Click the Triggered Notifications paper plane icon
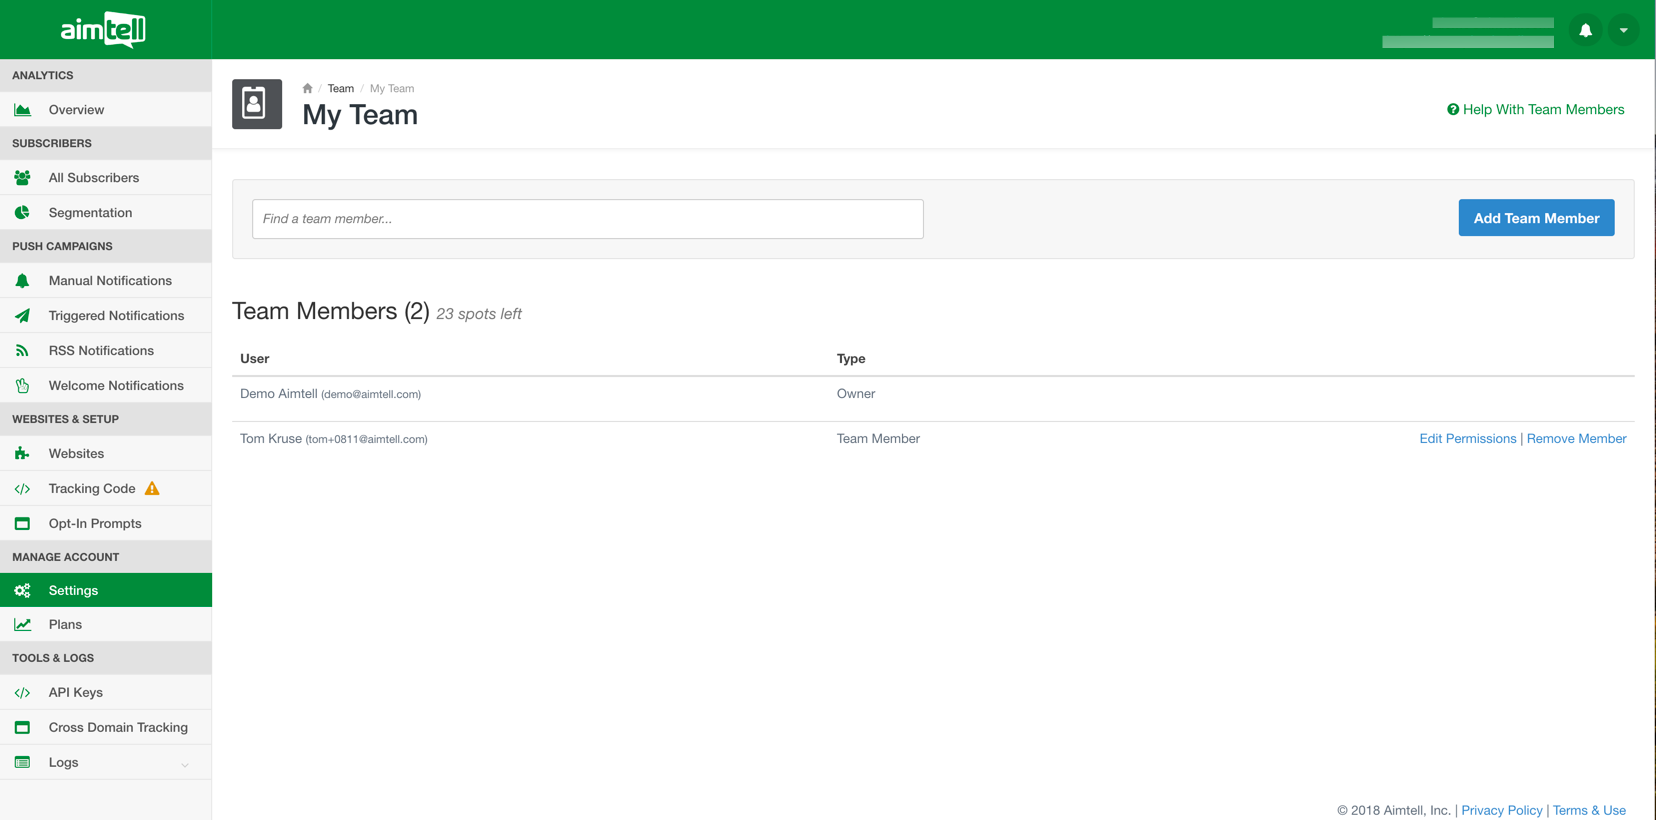 coord(22,316)
